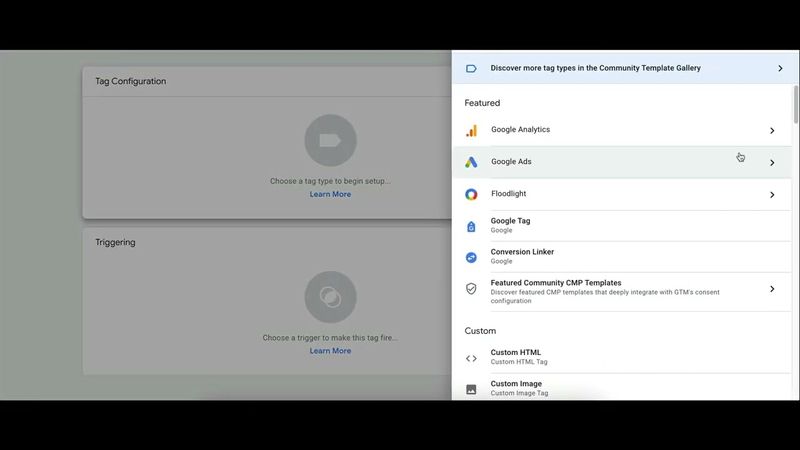Select Featured Community CMP Templates title
This screenshot has width=800, height=450.
tap(556, 283)
